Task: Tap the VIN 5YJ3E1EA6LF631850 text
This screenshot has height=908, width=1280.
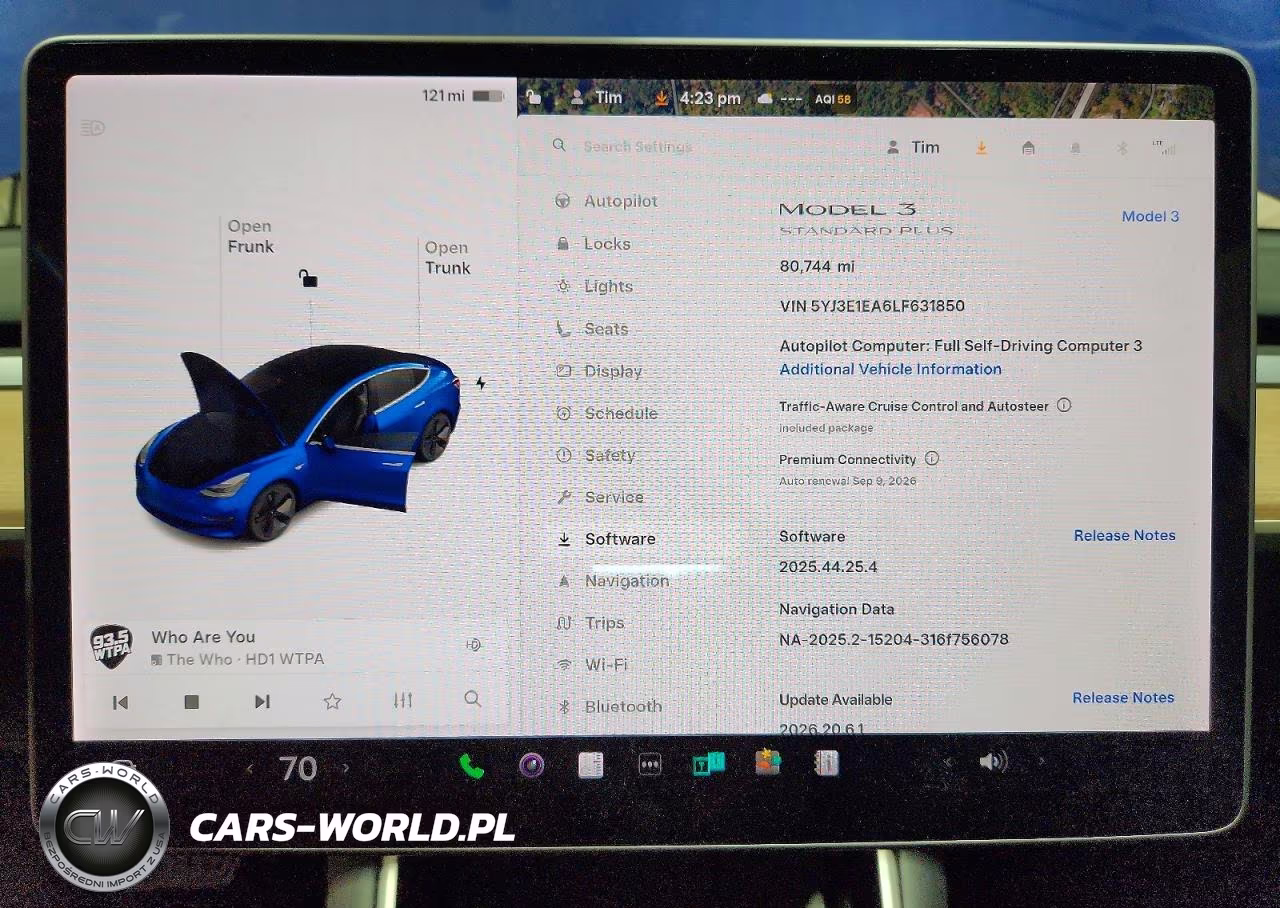Action: click(872, 306)
